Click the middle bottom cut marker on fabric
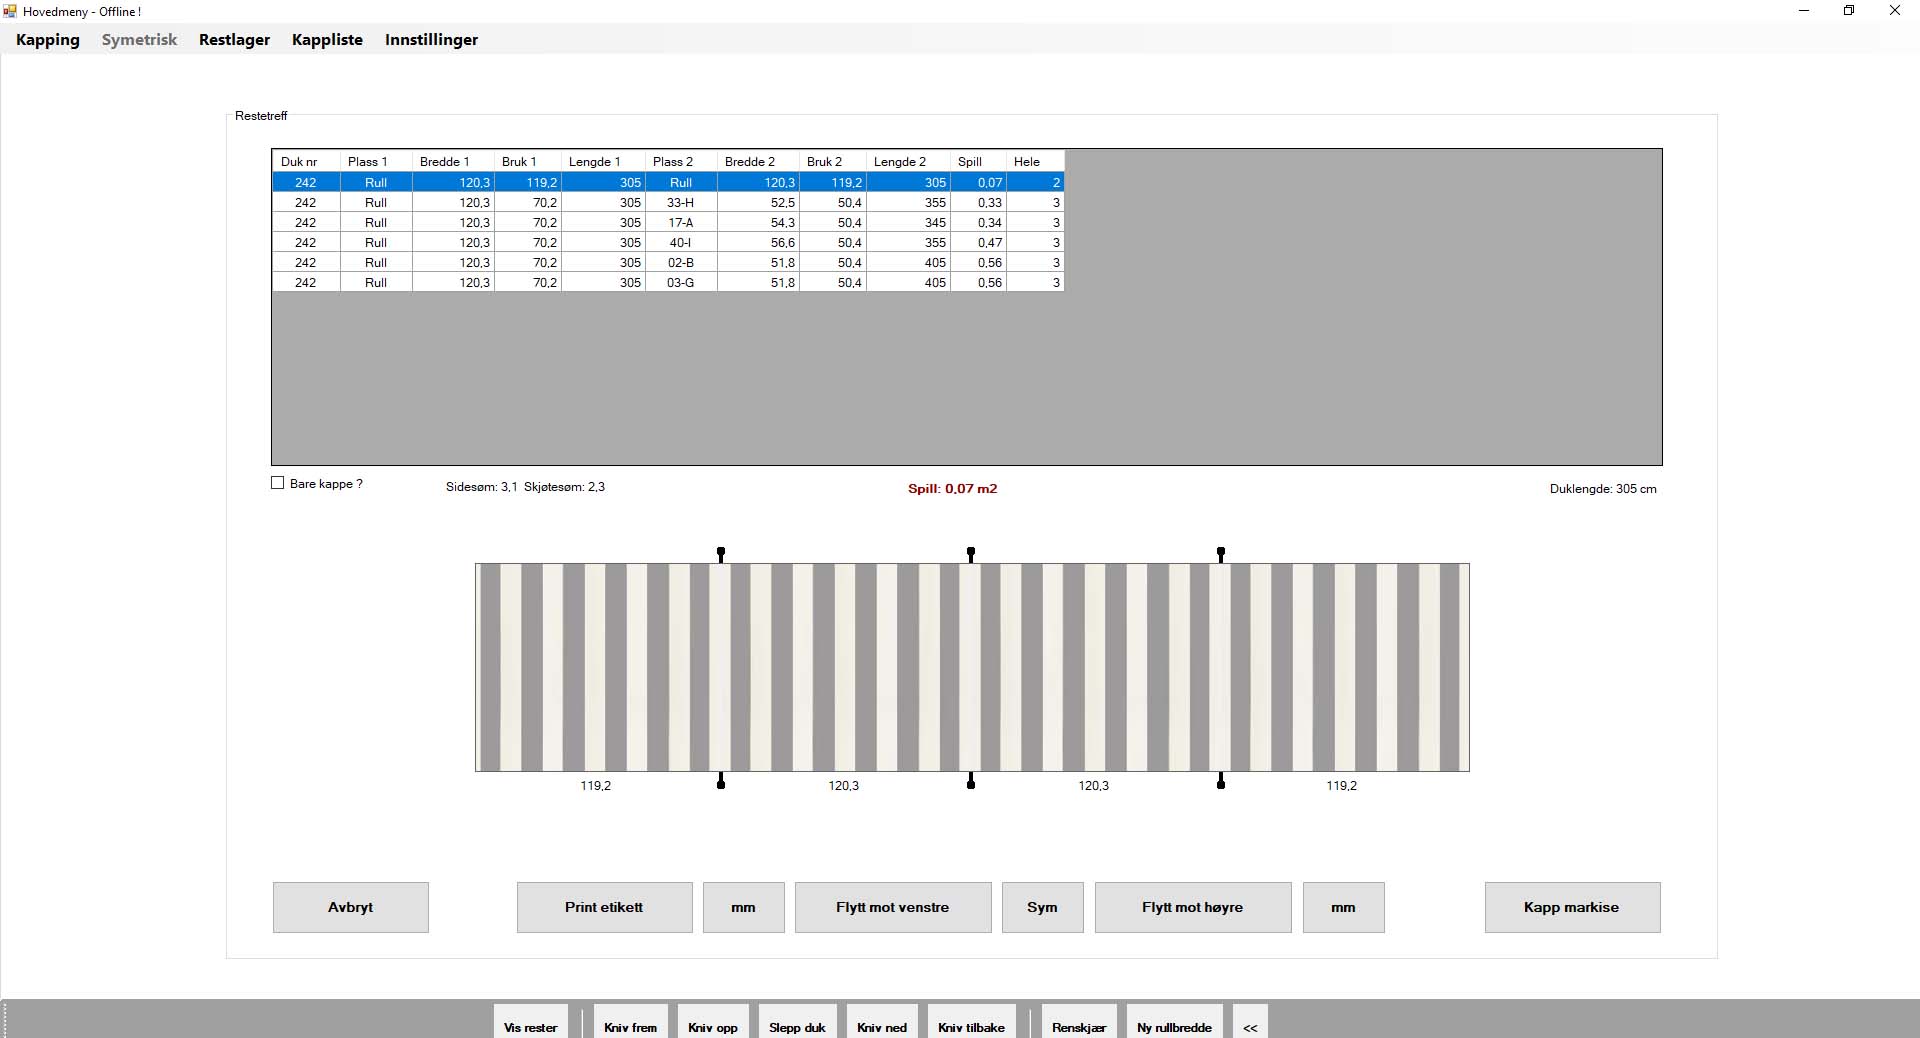Viewport: 1920px width, 1038px height. [x=971, y=782]
